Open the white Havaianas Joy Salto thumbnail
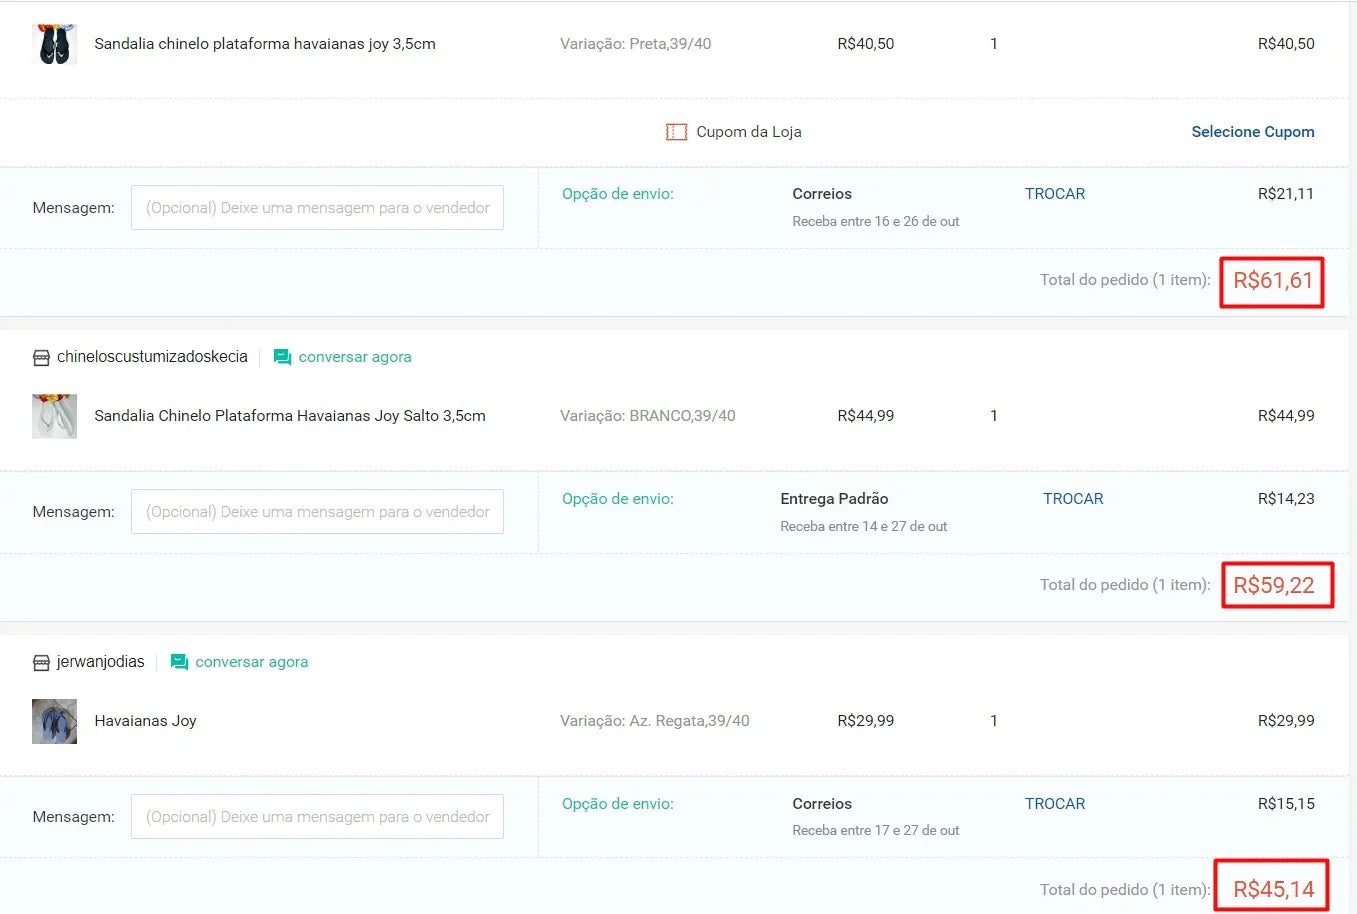 (x=54, y=416)
